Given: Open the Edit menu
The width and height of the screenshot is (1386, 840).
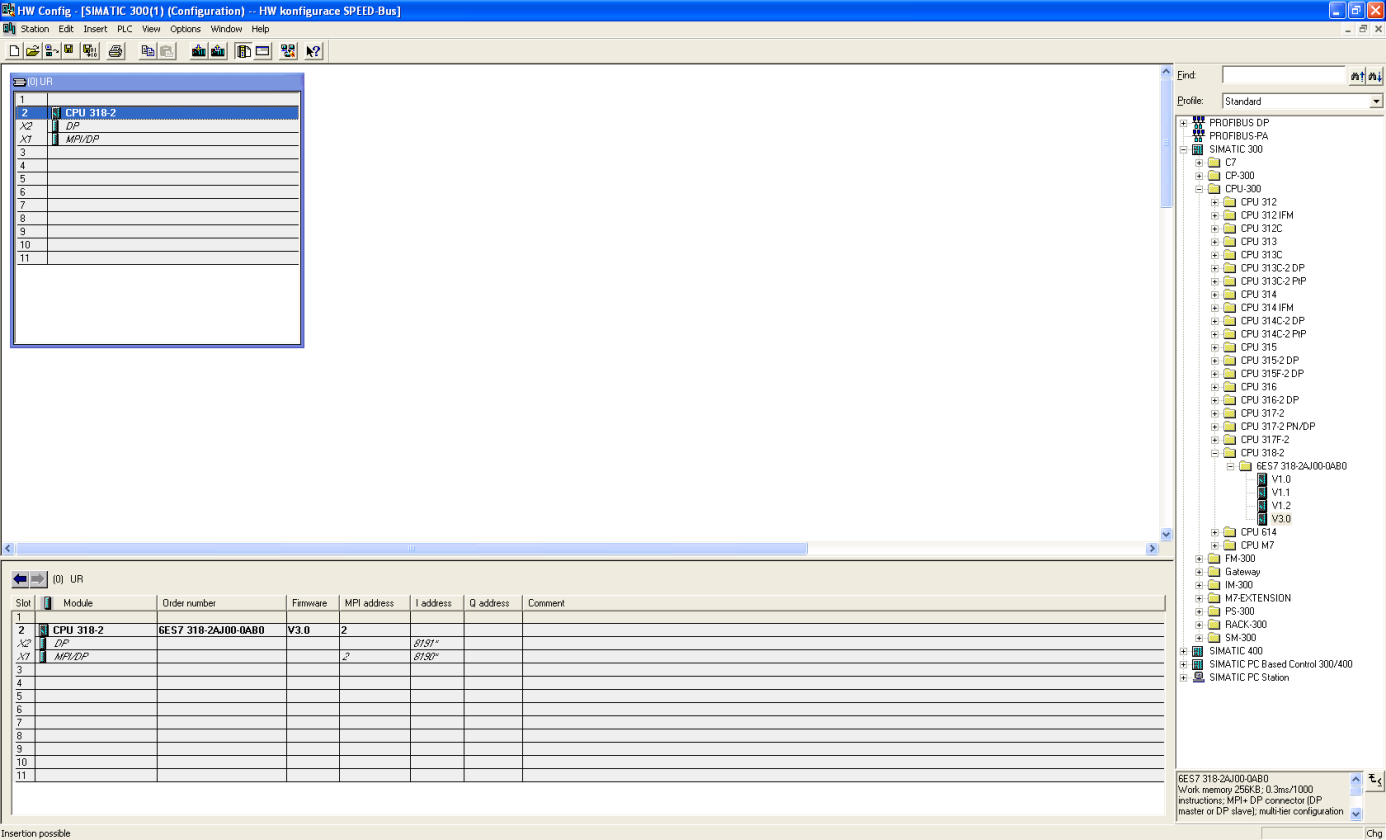Looking at the screenshot, I should point(66,29).
